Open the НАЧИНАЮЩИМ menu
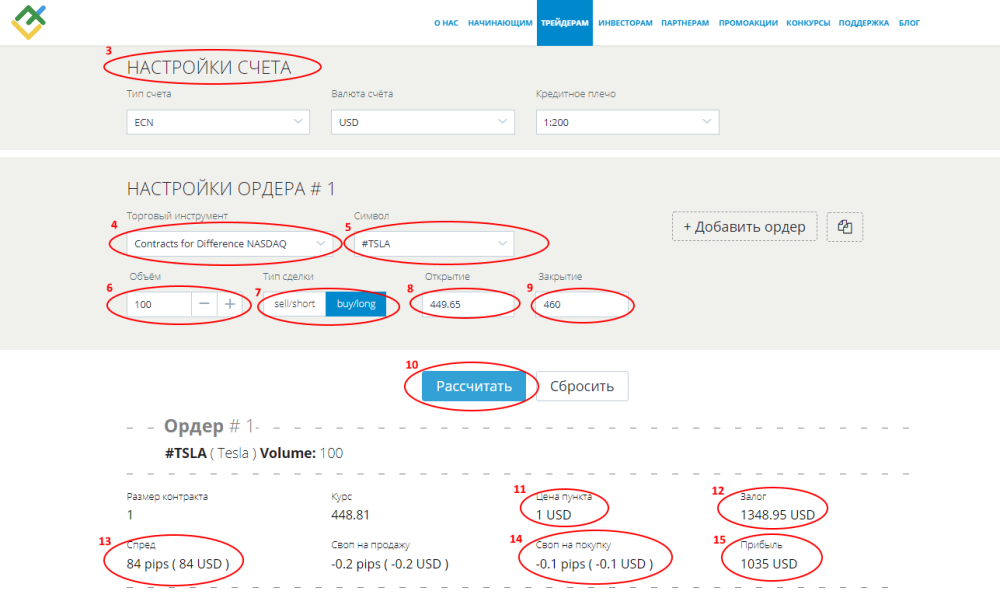 tap(500, 23)
